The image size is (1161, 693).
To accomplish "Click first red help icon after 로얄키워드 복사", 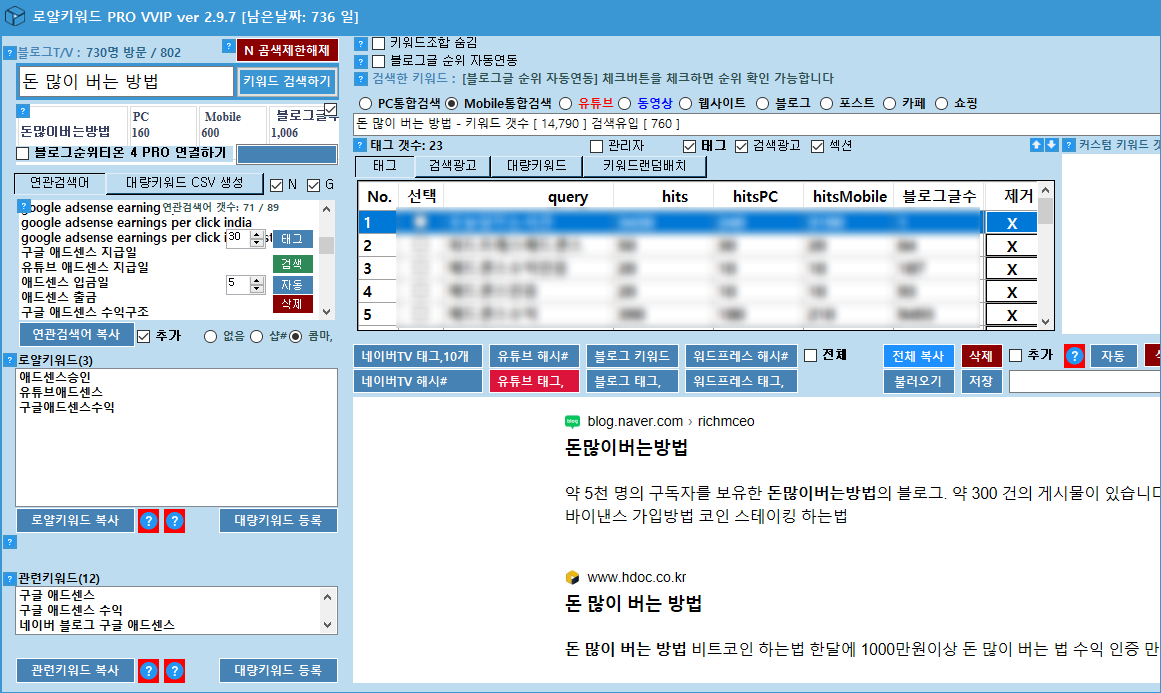I will coord(148,520).
